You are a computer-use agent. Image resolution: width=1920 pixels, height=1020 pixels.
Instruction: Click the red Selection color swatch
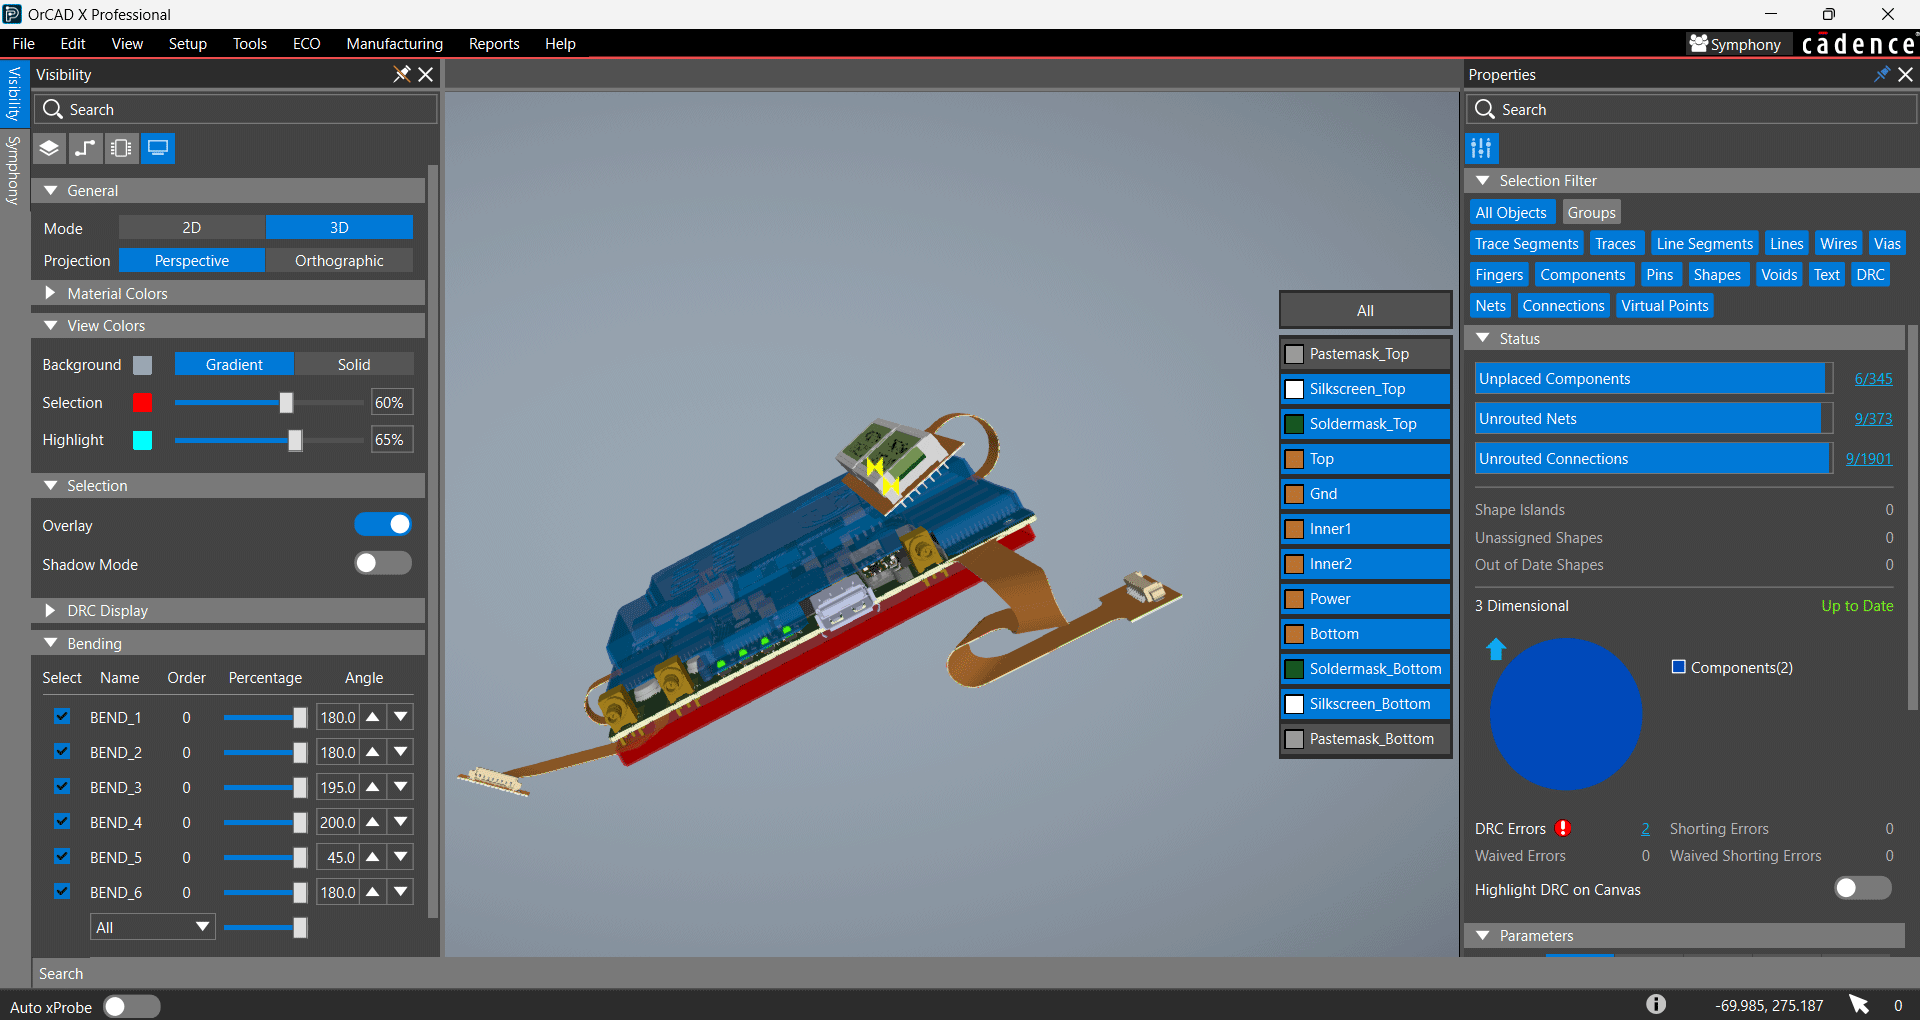[143, 402]
